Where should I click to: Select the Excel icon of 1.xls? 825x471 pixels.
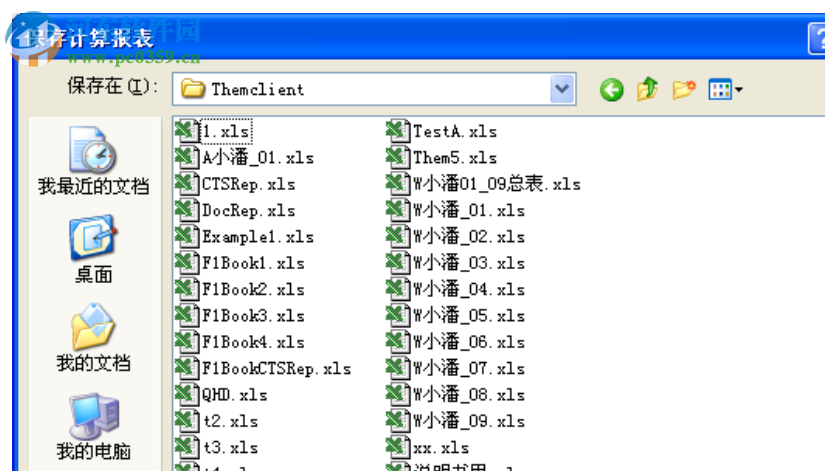[x=187, y=131]
